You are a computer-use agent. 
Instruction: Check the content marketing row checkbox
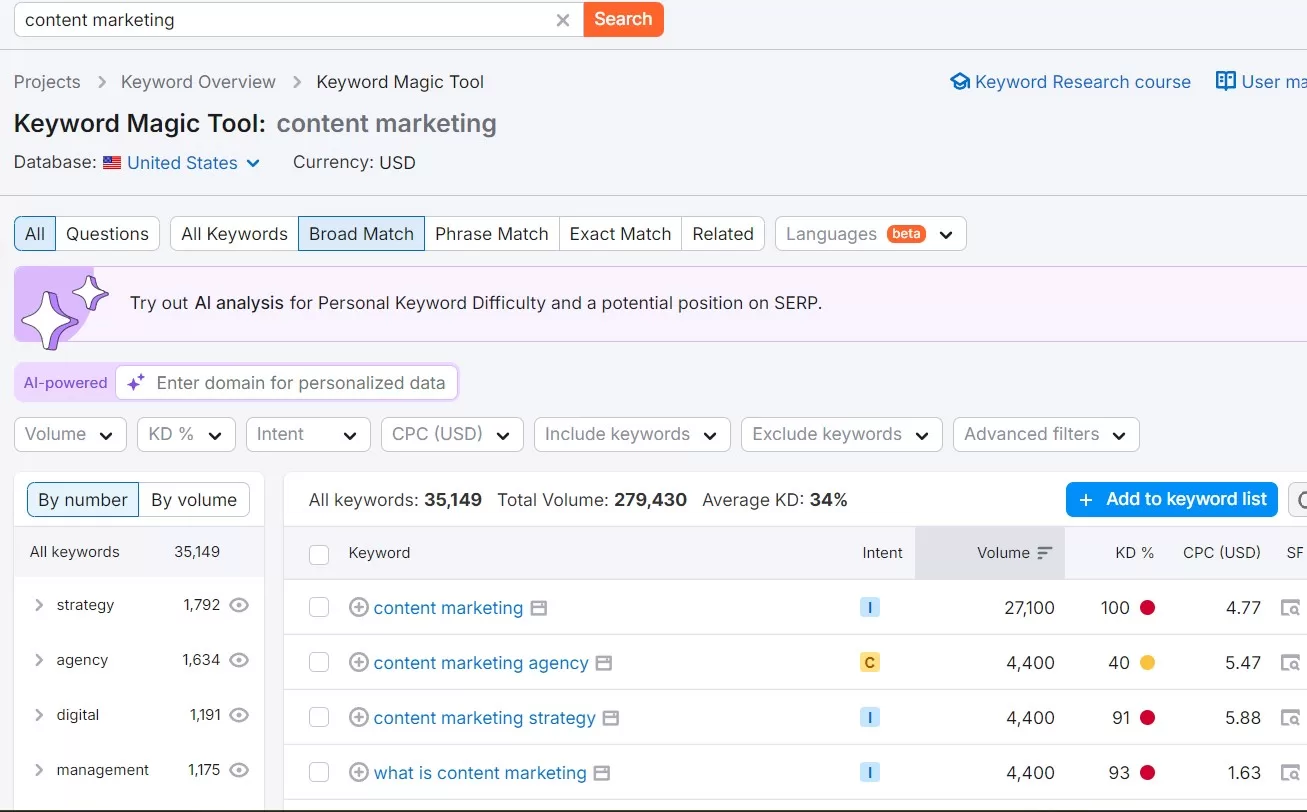pos(319,607)
